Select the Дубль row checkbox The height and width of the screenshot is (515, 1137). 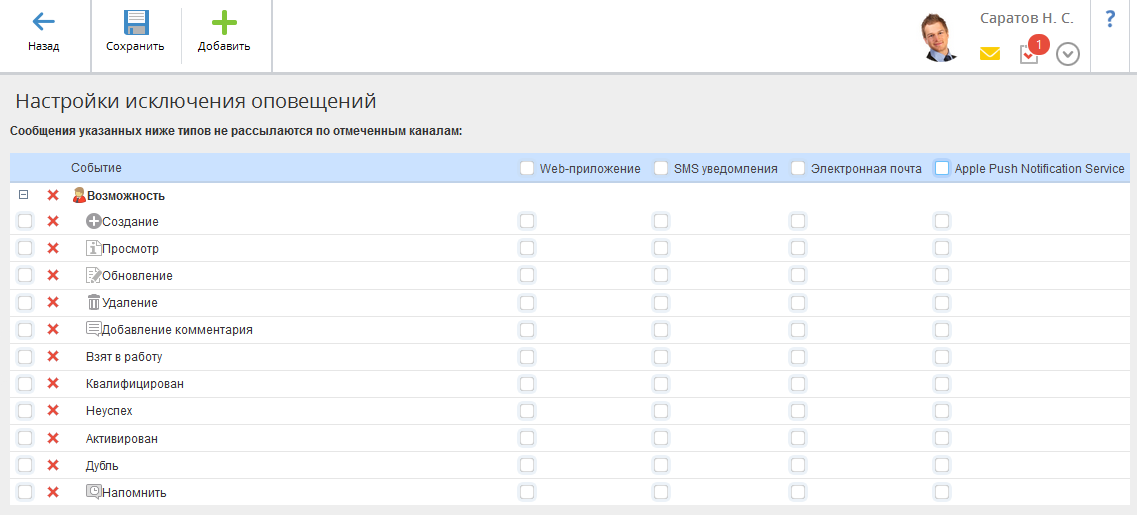25,465
